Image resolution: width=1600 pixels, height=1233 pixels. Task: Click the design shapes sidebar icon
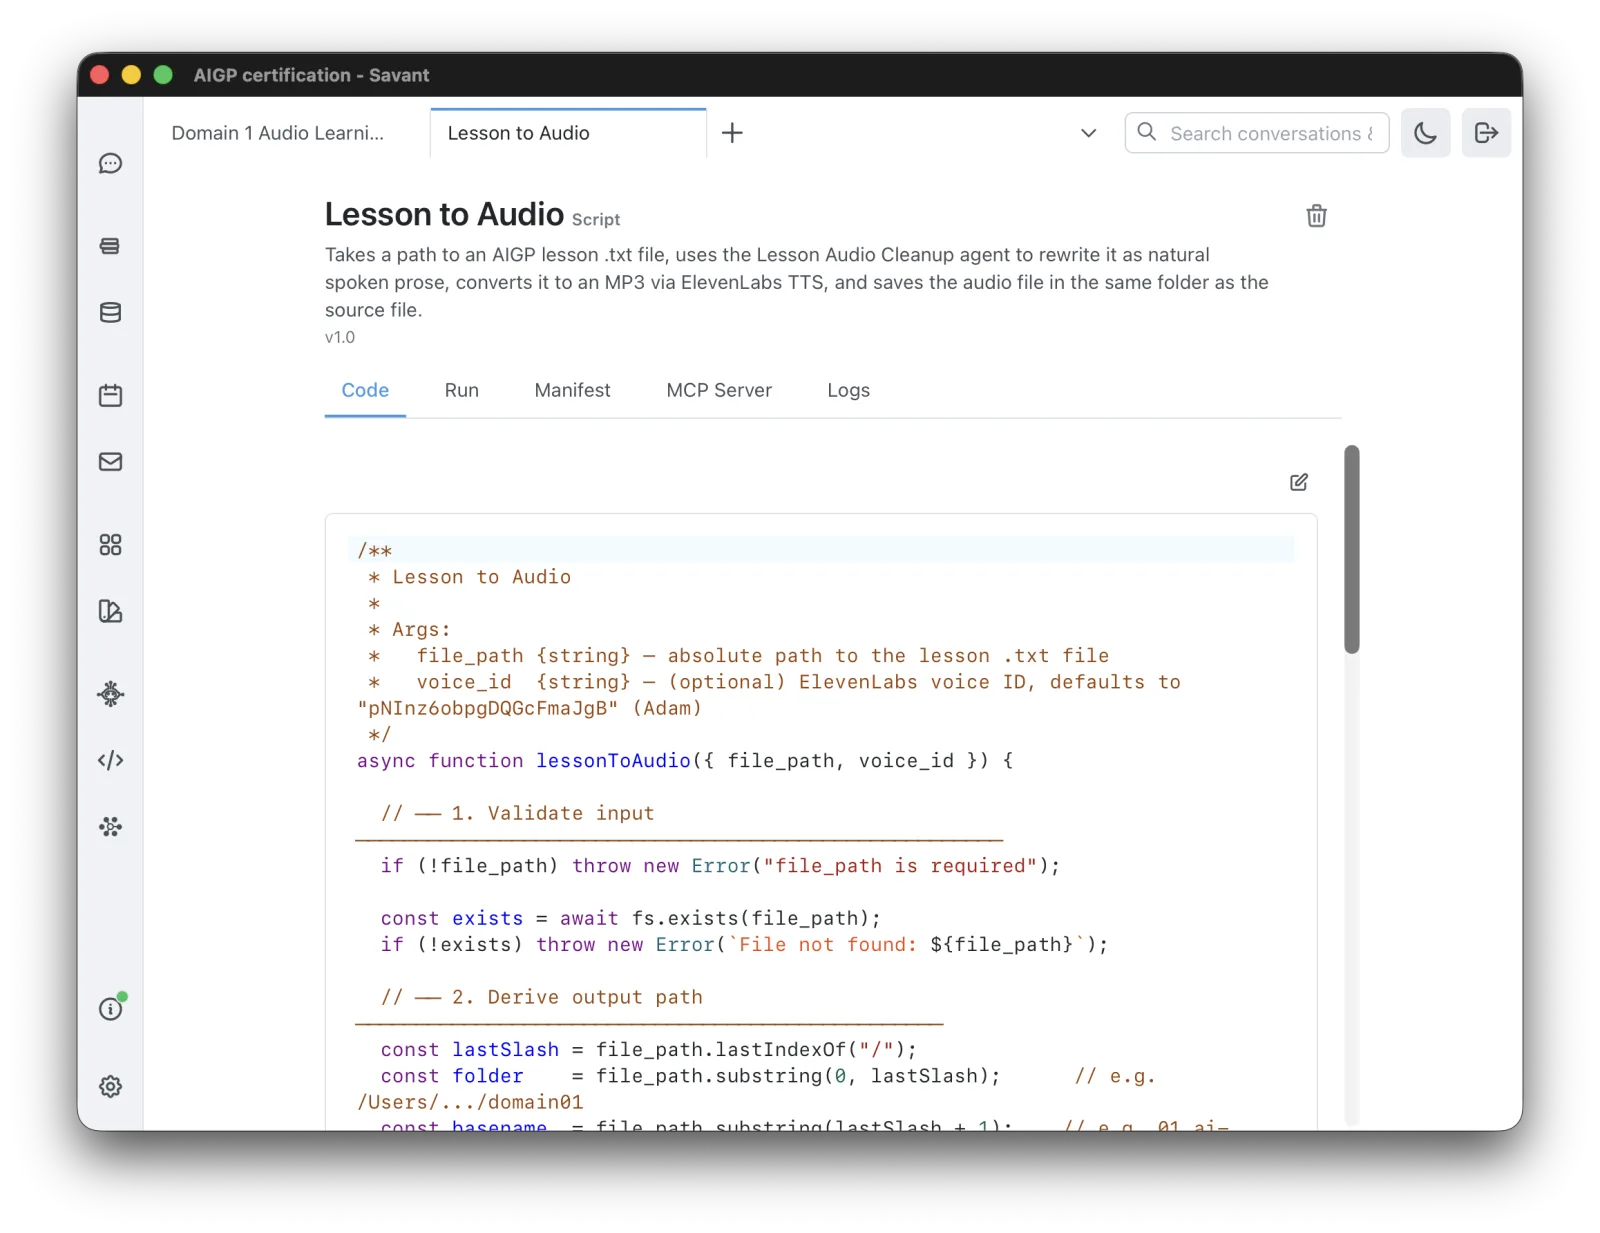[x=110, y=611]
